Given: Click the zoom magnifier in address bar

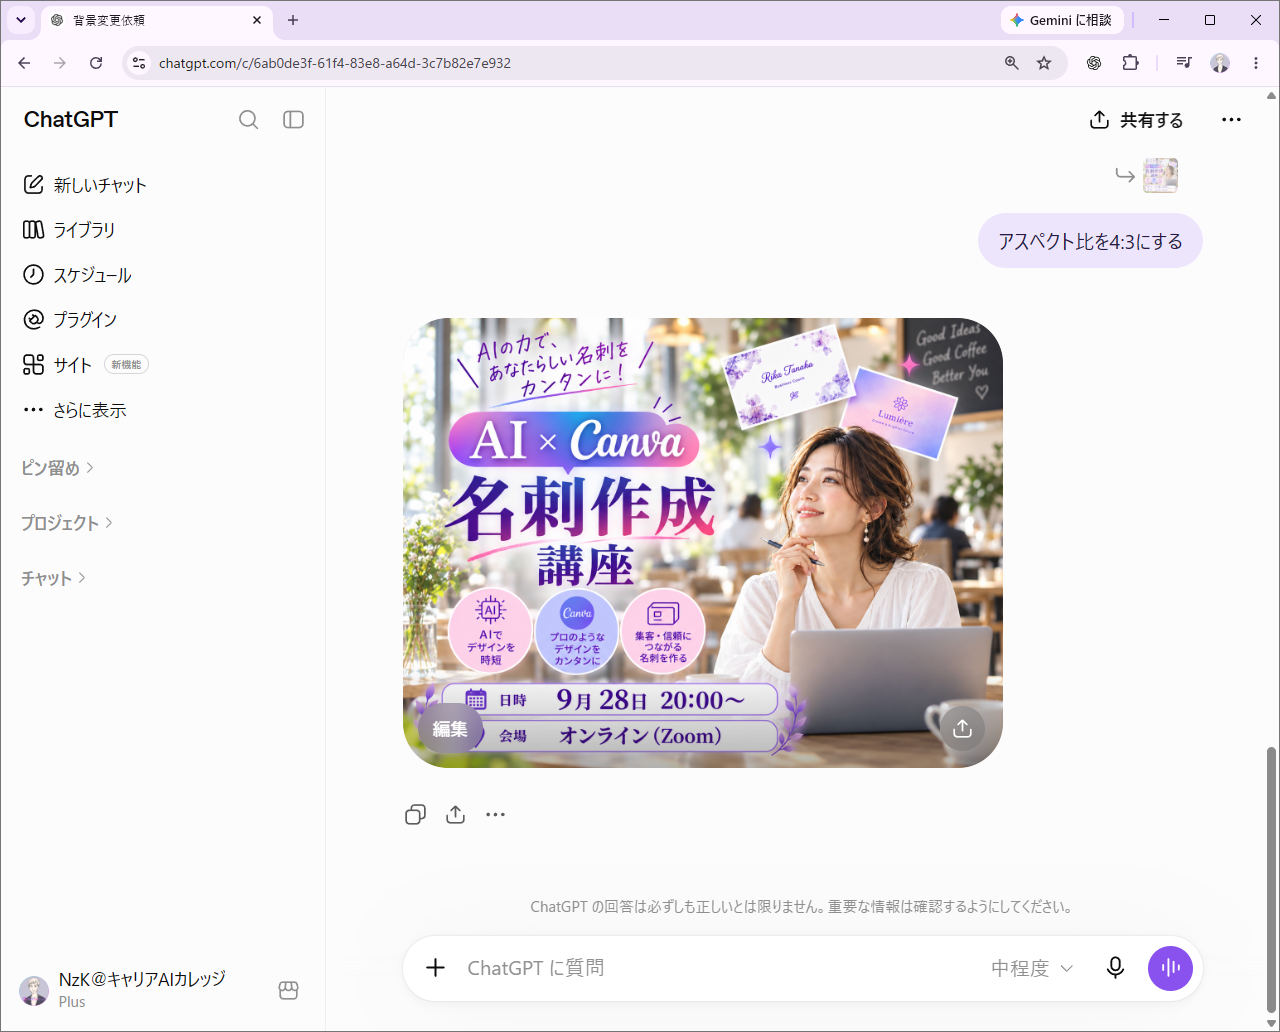Looking at the screenshot, I should click(x=1012, y=63).
